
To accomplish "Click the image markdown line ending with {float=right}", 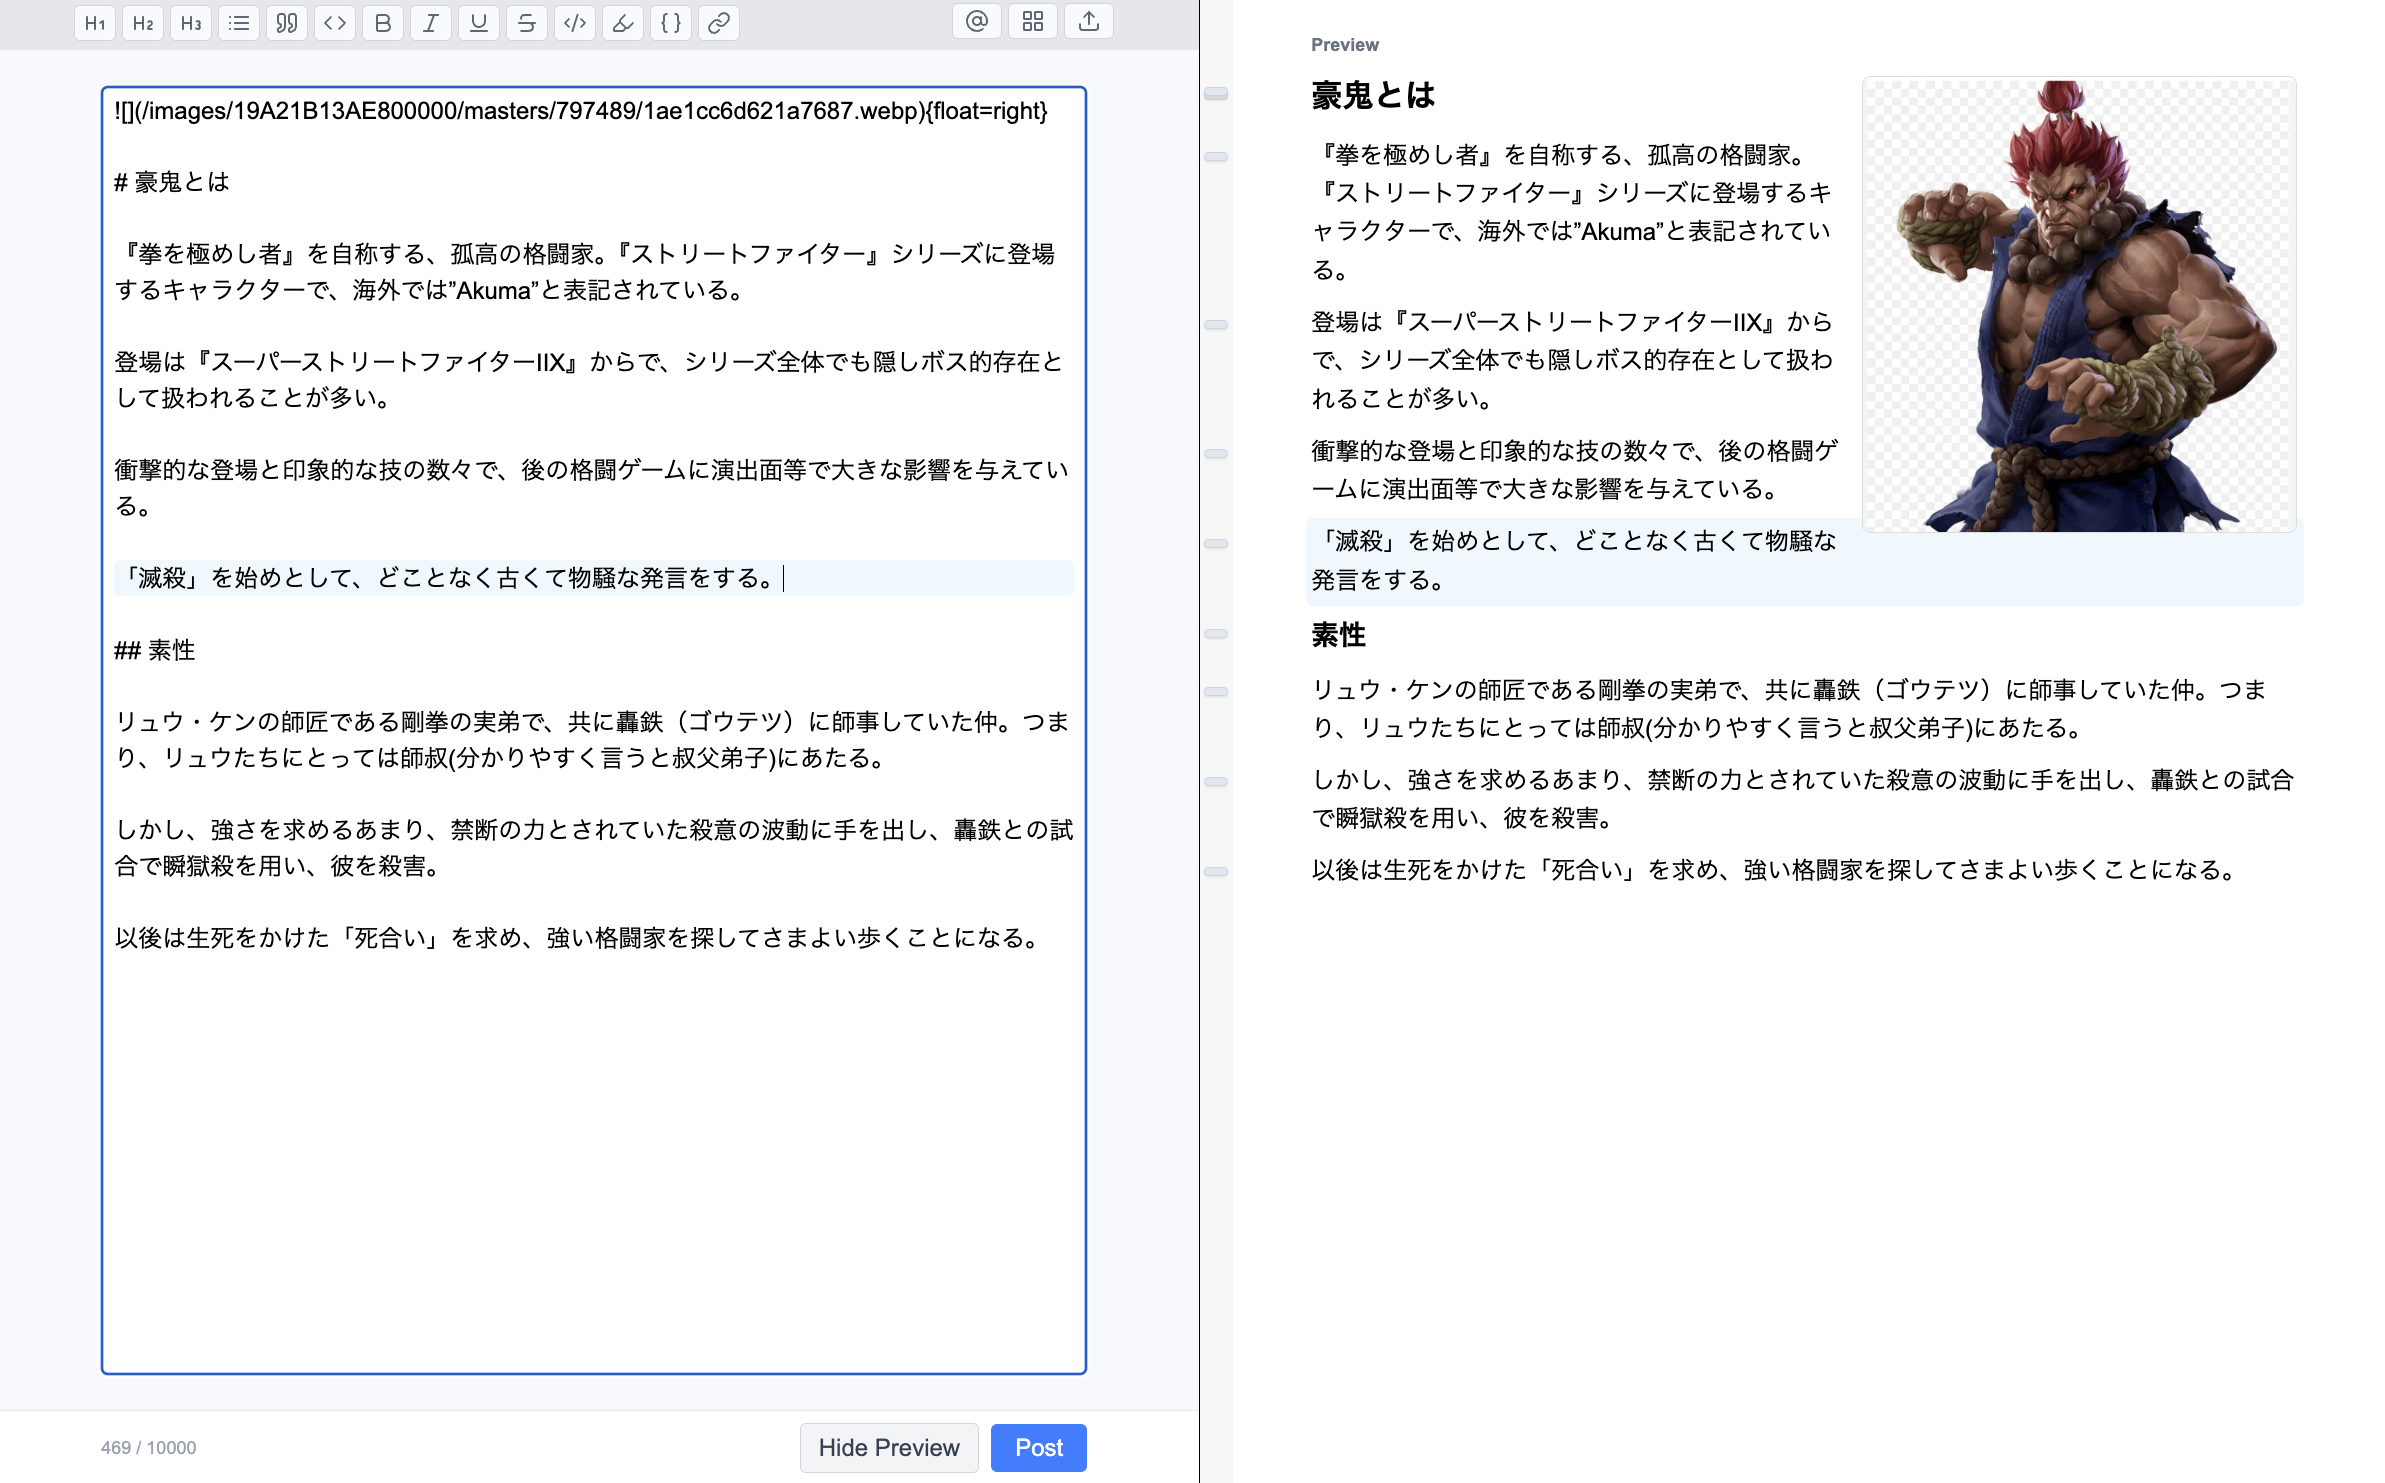I will click(x=581, y=111).
